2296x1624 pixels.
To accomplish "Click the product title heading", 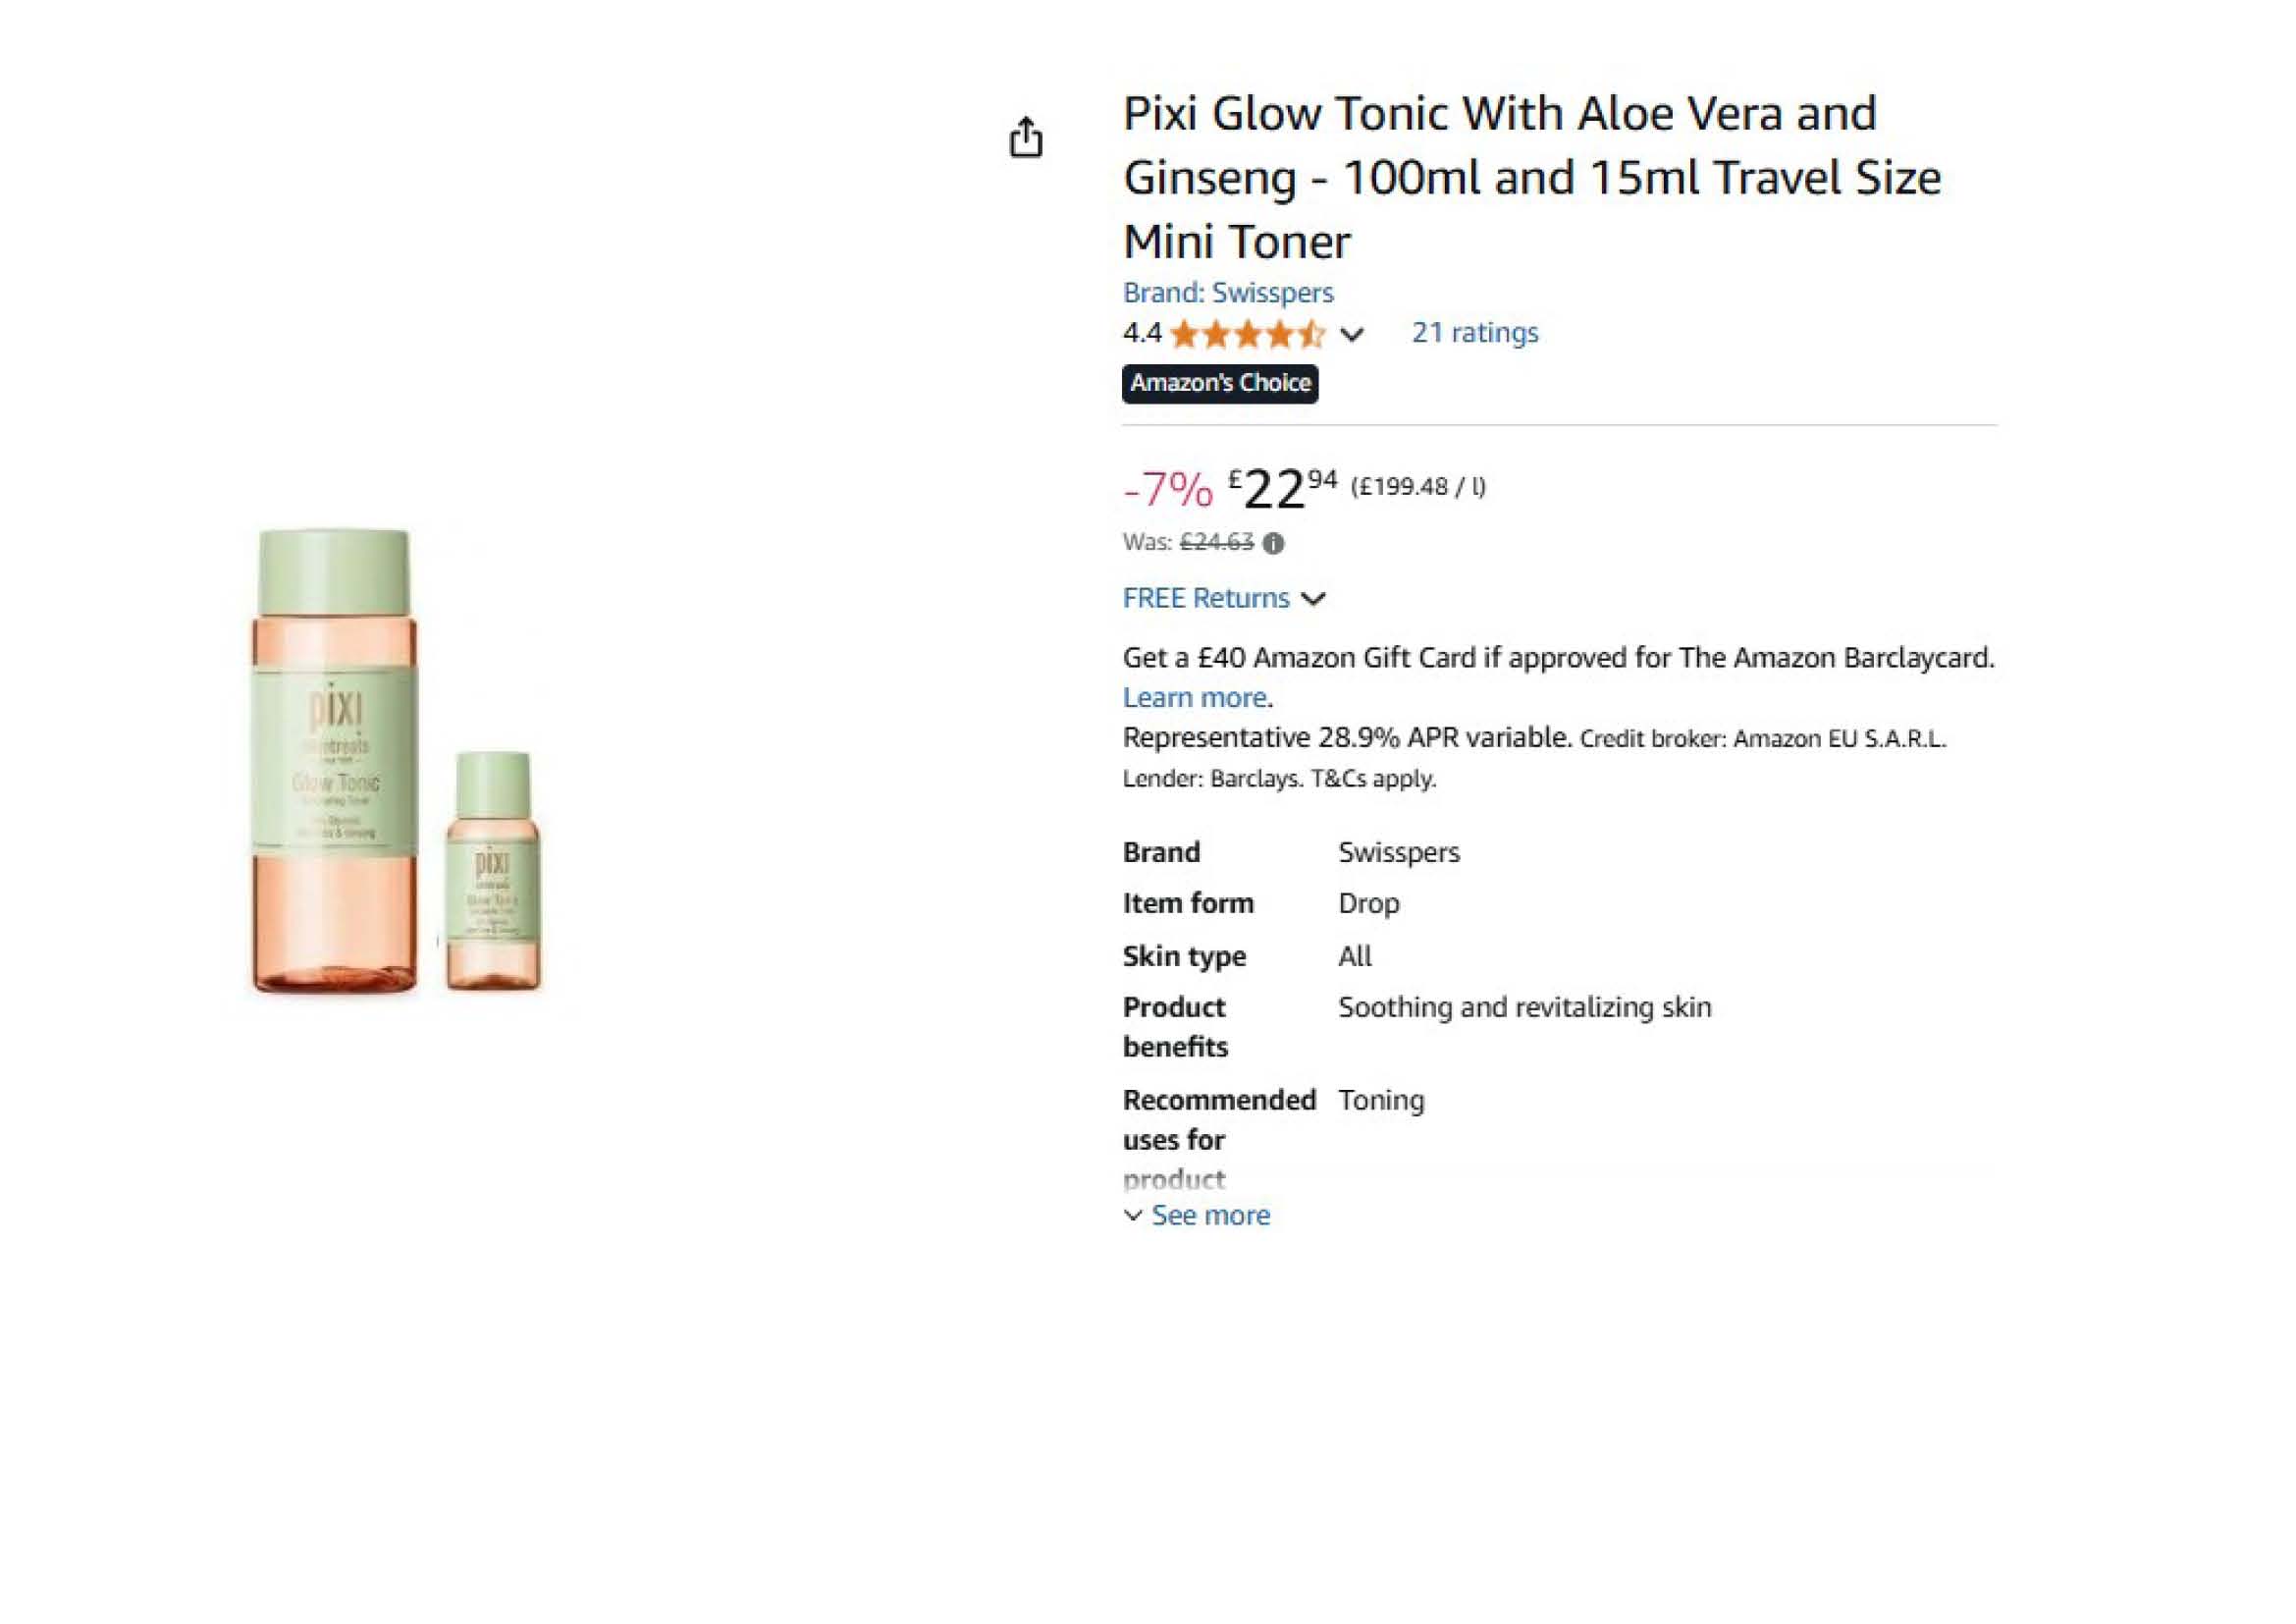I will (x=1531, y=177).
